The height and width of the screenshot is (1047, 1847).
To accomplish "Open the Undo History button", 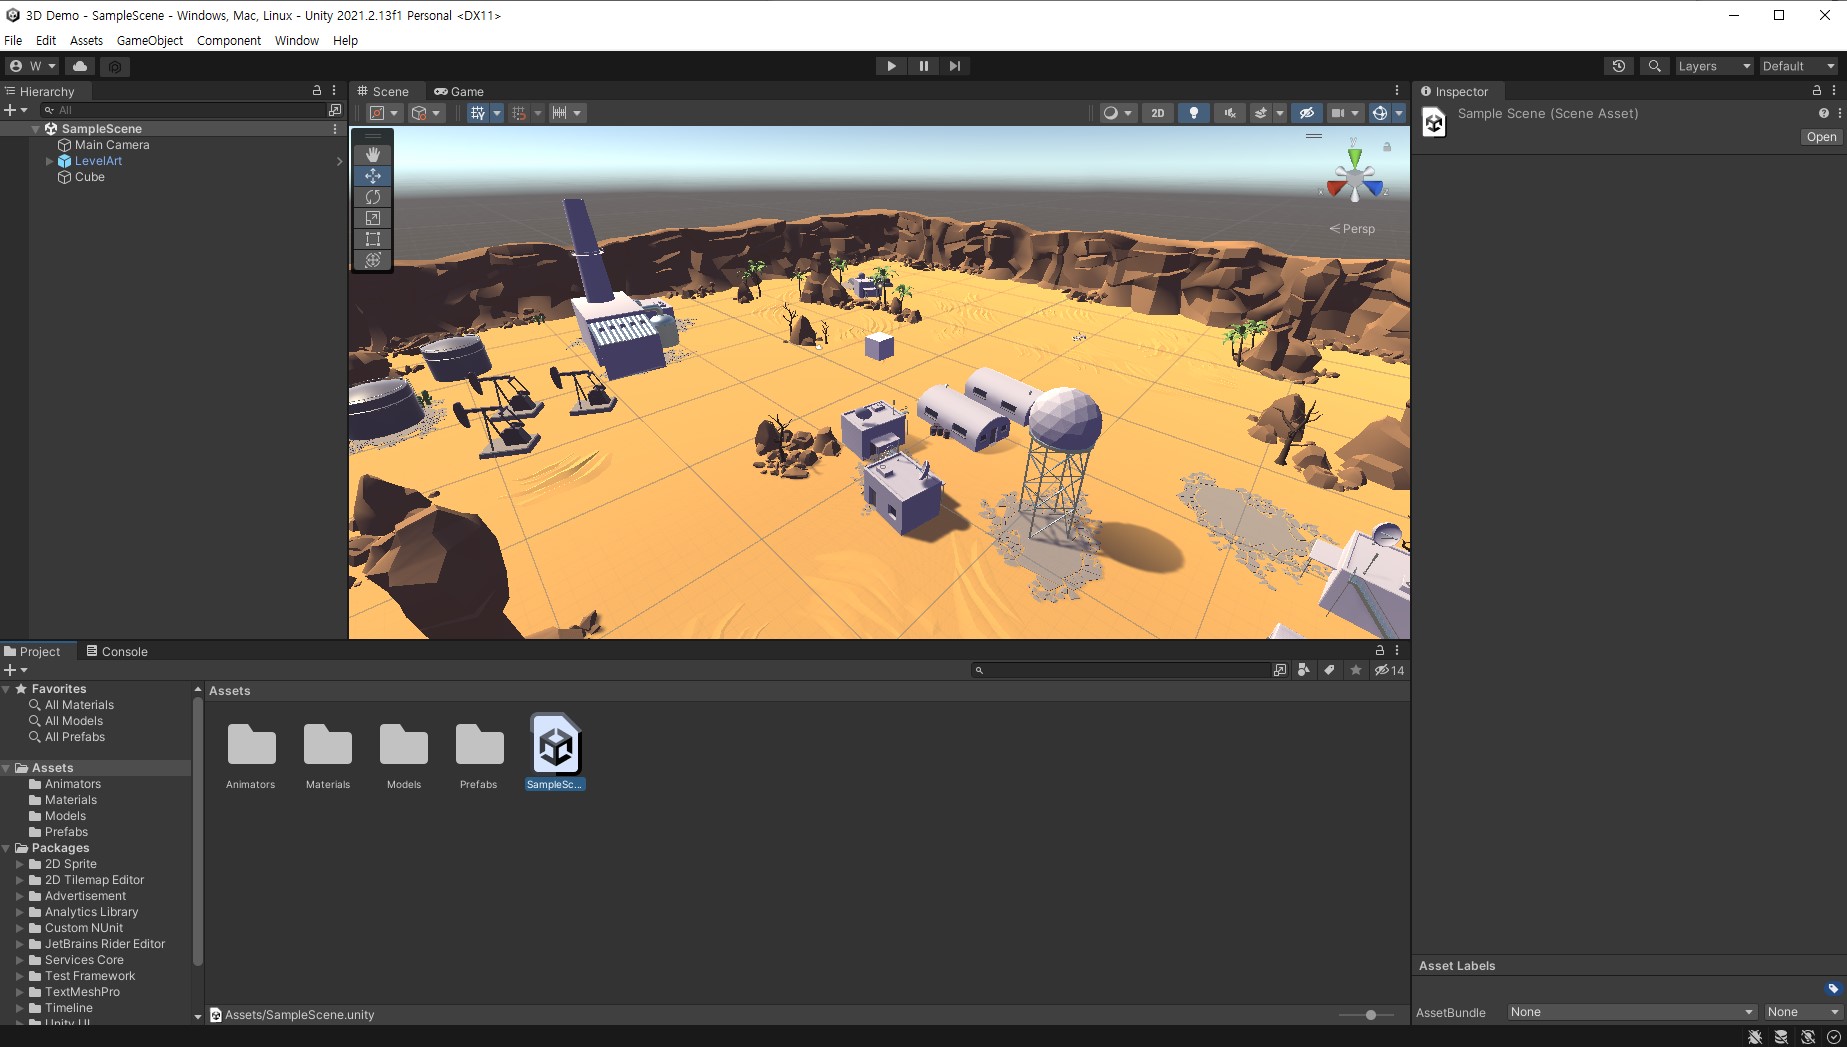I will (x=1619, y=66).
